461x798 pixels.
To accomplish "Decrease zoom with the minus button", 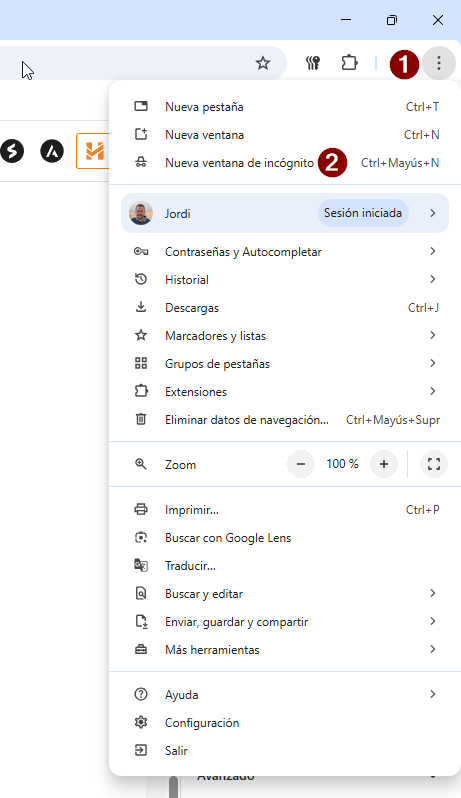I will [x=301, y=464].
